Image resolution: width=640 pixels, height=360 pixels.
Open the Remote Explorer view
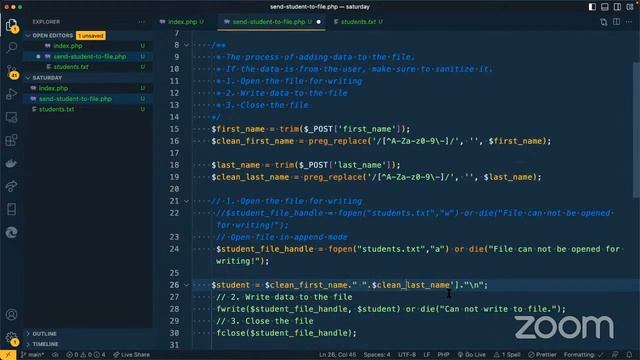point(11,118)
